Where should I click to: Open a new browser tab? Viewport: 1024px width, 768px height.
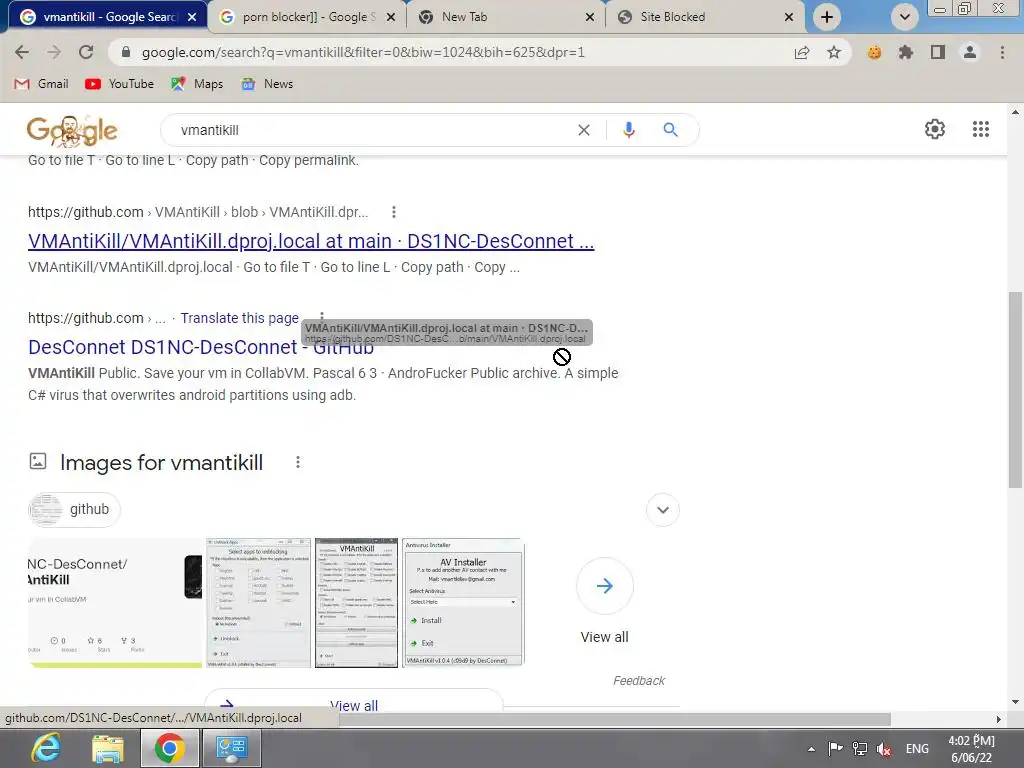(827, 17)
